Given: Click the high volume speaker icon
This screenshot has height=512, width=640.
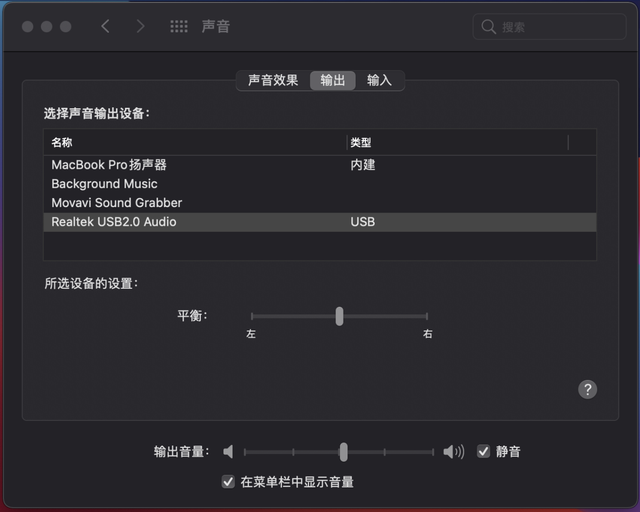Looking at the screenshot, I should tap(454, 452).
